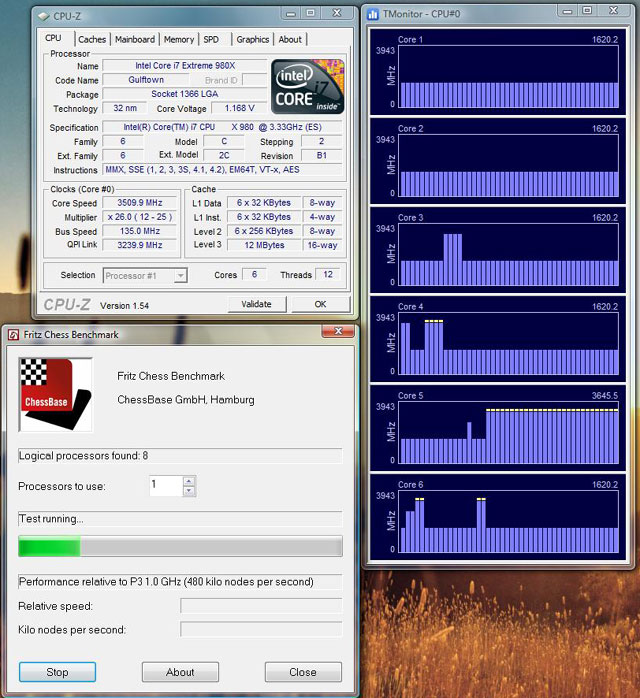Click the Relative speed result field
The width and height of the screenshot is (640, 698).
click(x=261, y=606)
